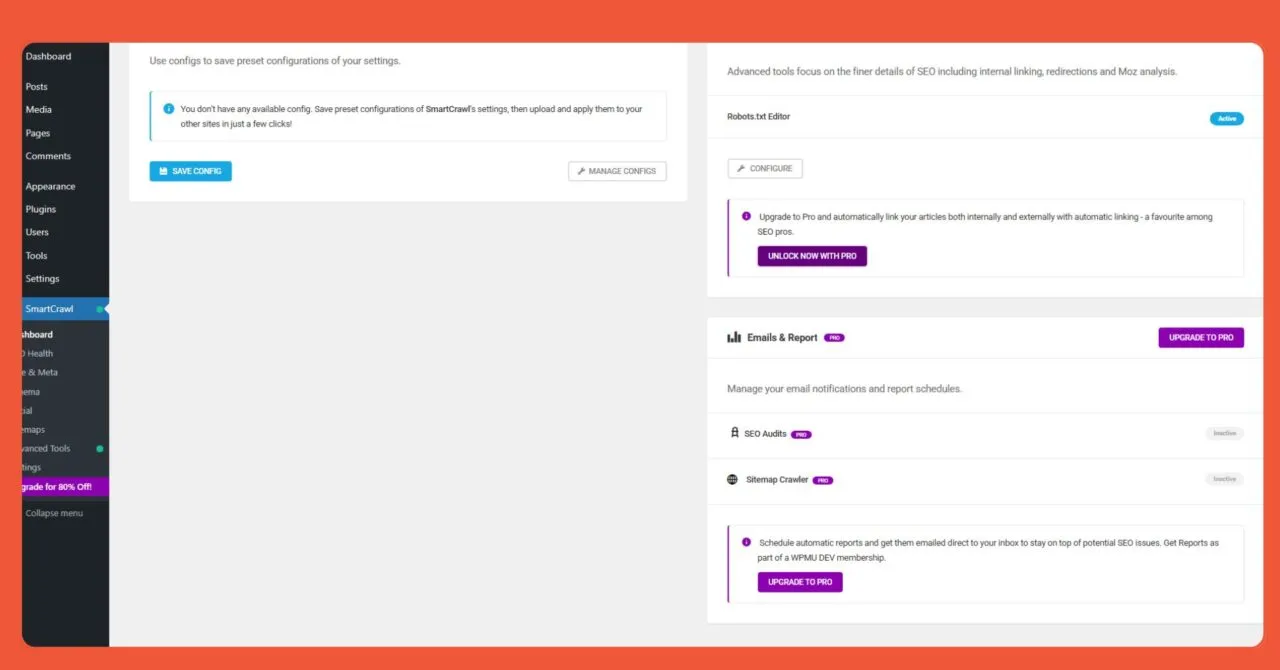
Task: Toggle the Inactive switch for SEO Audits
Action: [x=1224, y=433]
